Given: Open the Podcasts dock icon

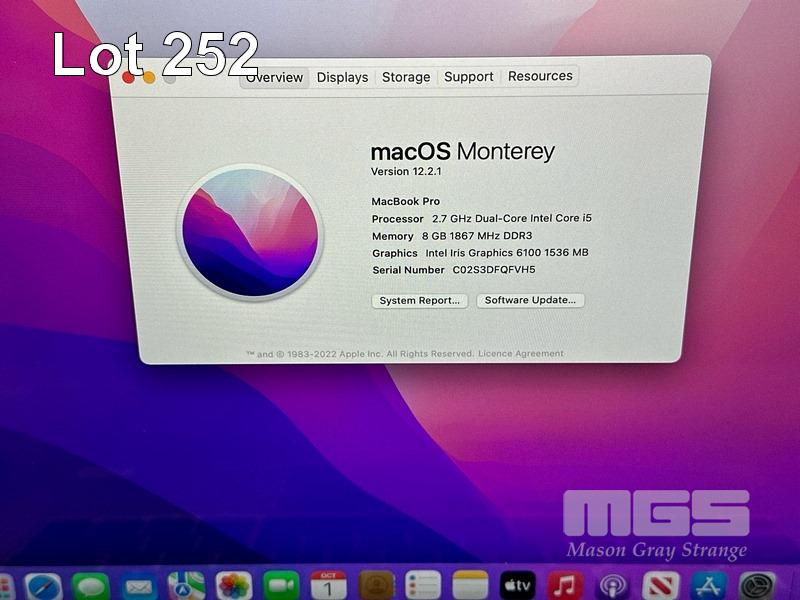Looking at the screenshot, I should pyautogui.click(x=613, y=586).
